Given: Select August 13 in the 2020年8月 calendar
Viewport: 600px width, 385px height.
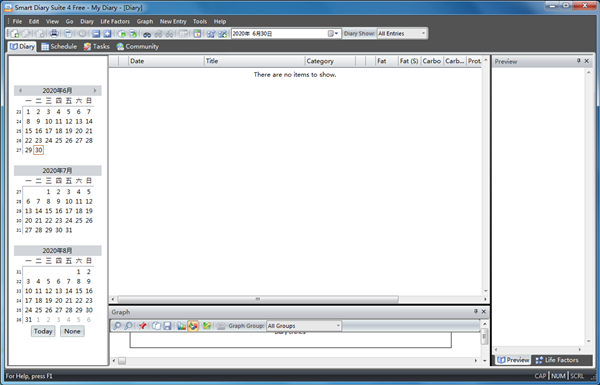Looking at the screenshot, I should click(59, 291).
